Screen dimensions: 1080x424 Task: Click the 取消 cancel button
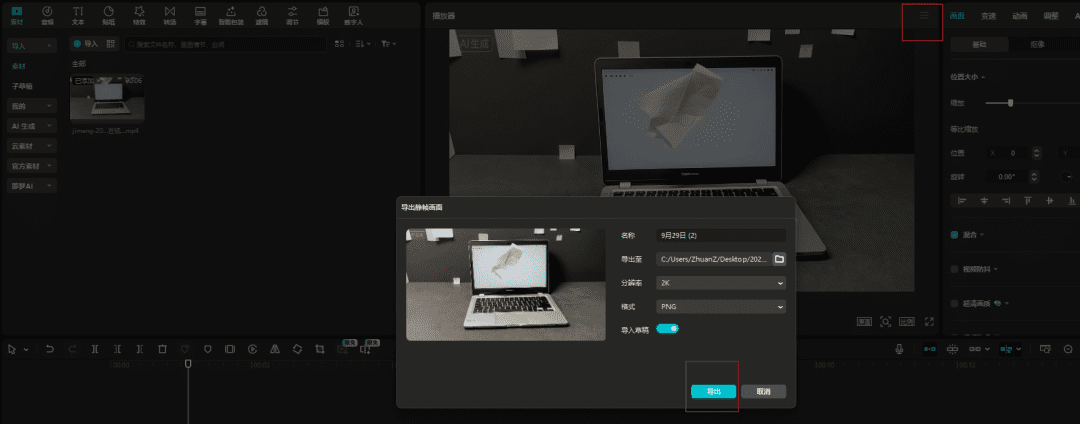764,391
